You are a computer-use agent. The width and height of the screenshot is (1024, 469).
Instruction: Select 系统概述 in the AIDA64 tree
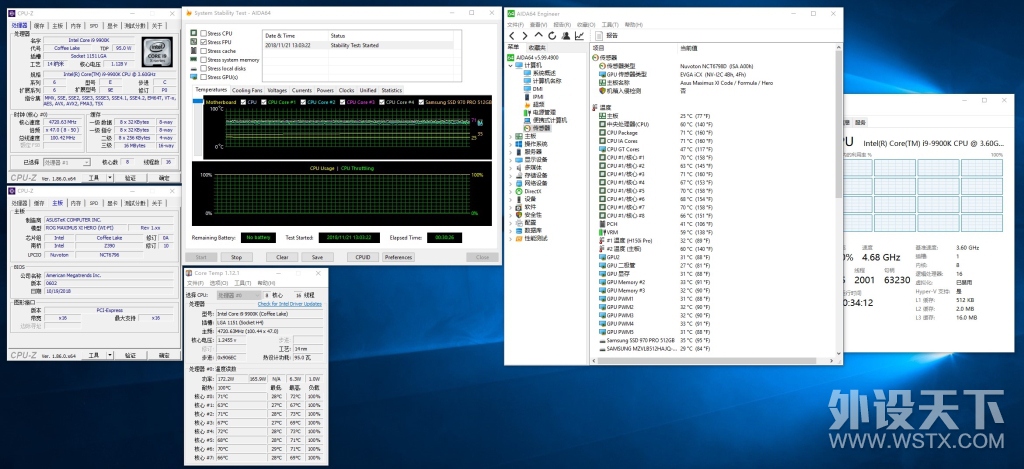click(539, 73)
